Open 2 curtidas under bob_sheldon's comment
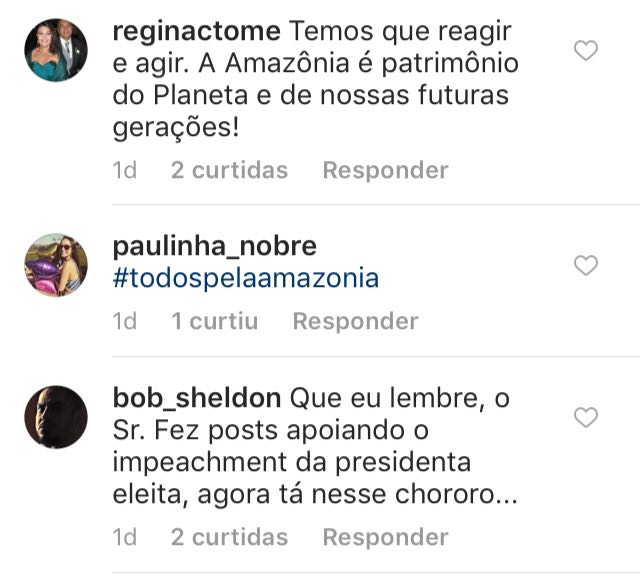This screenshot has width=640, height=578. click(x=229, y=537)
